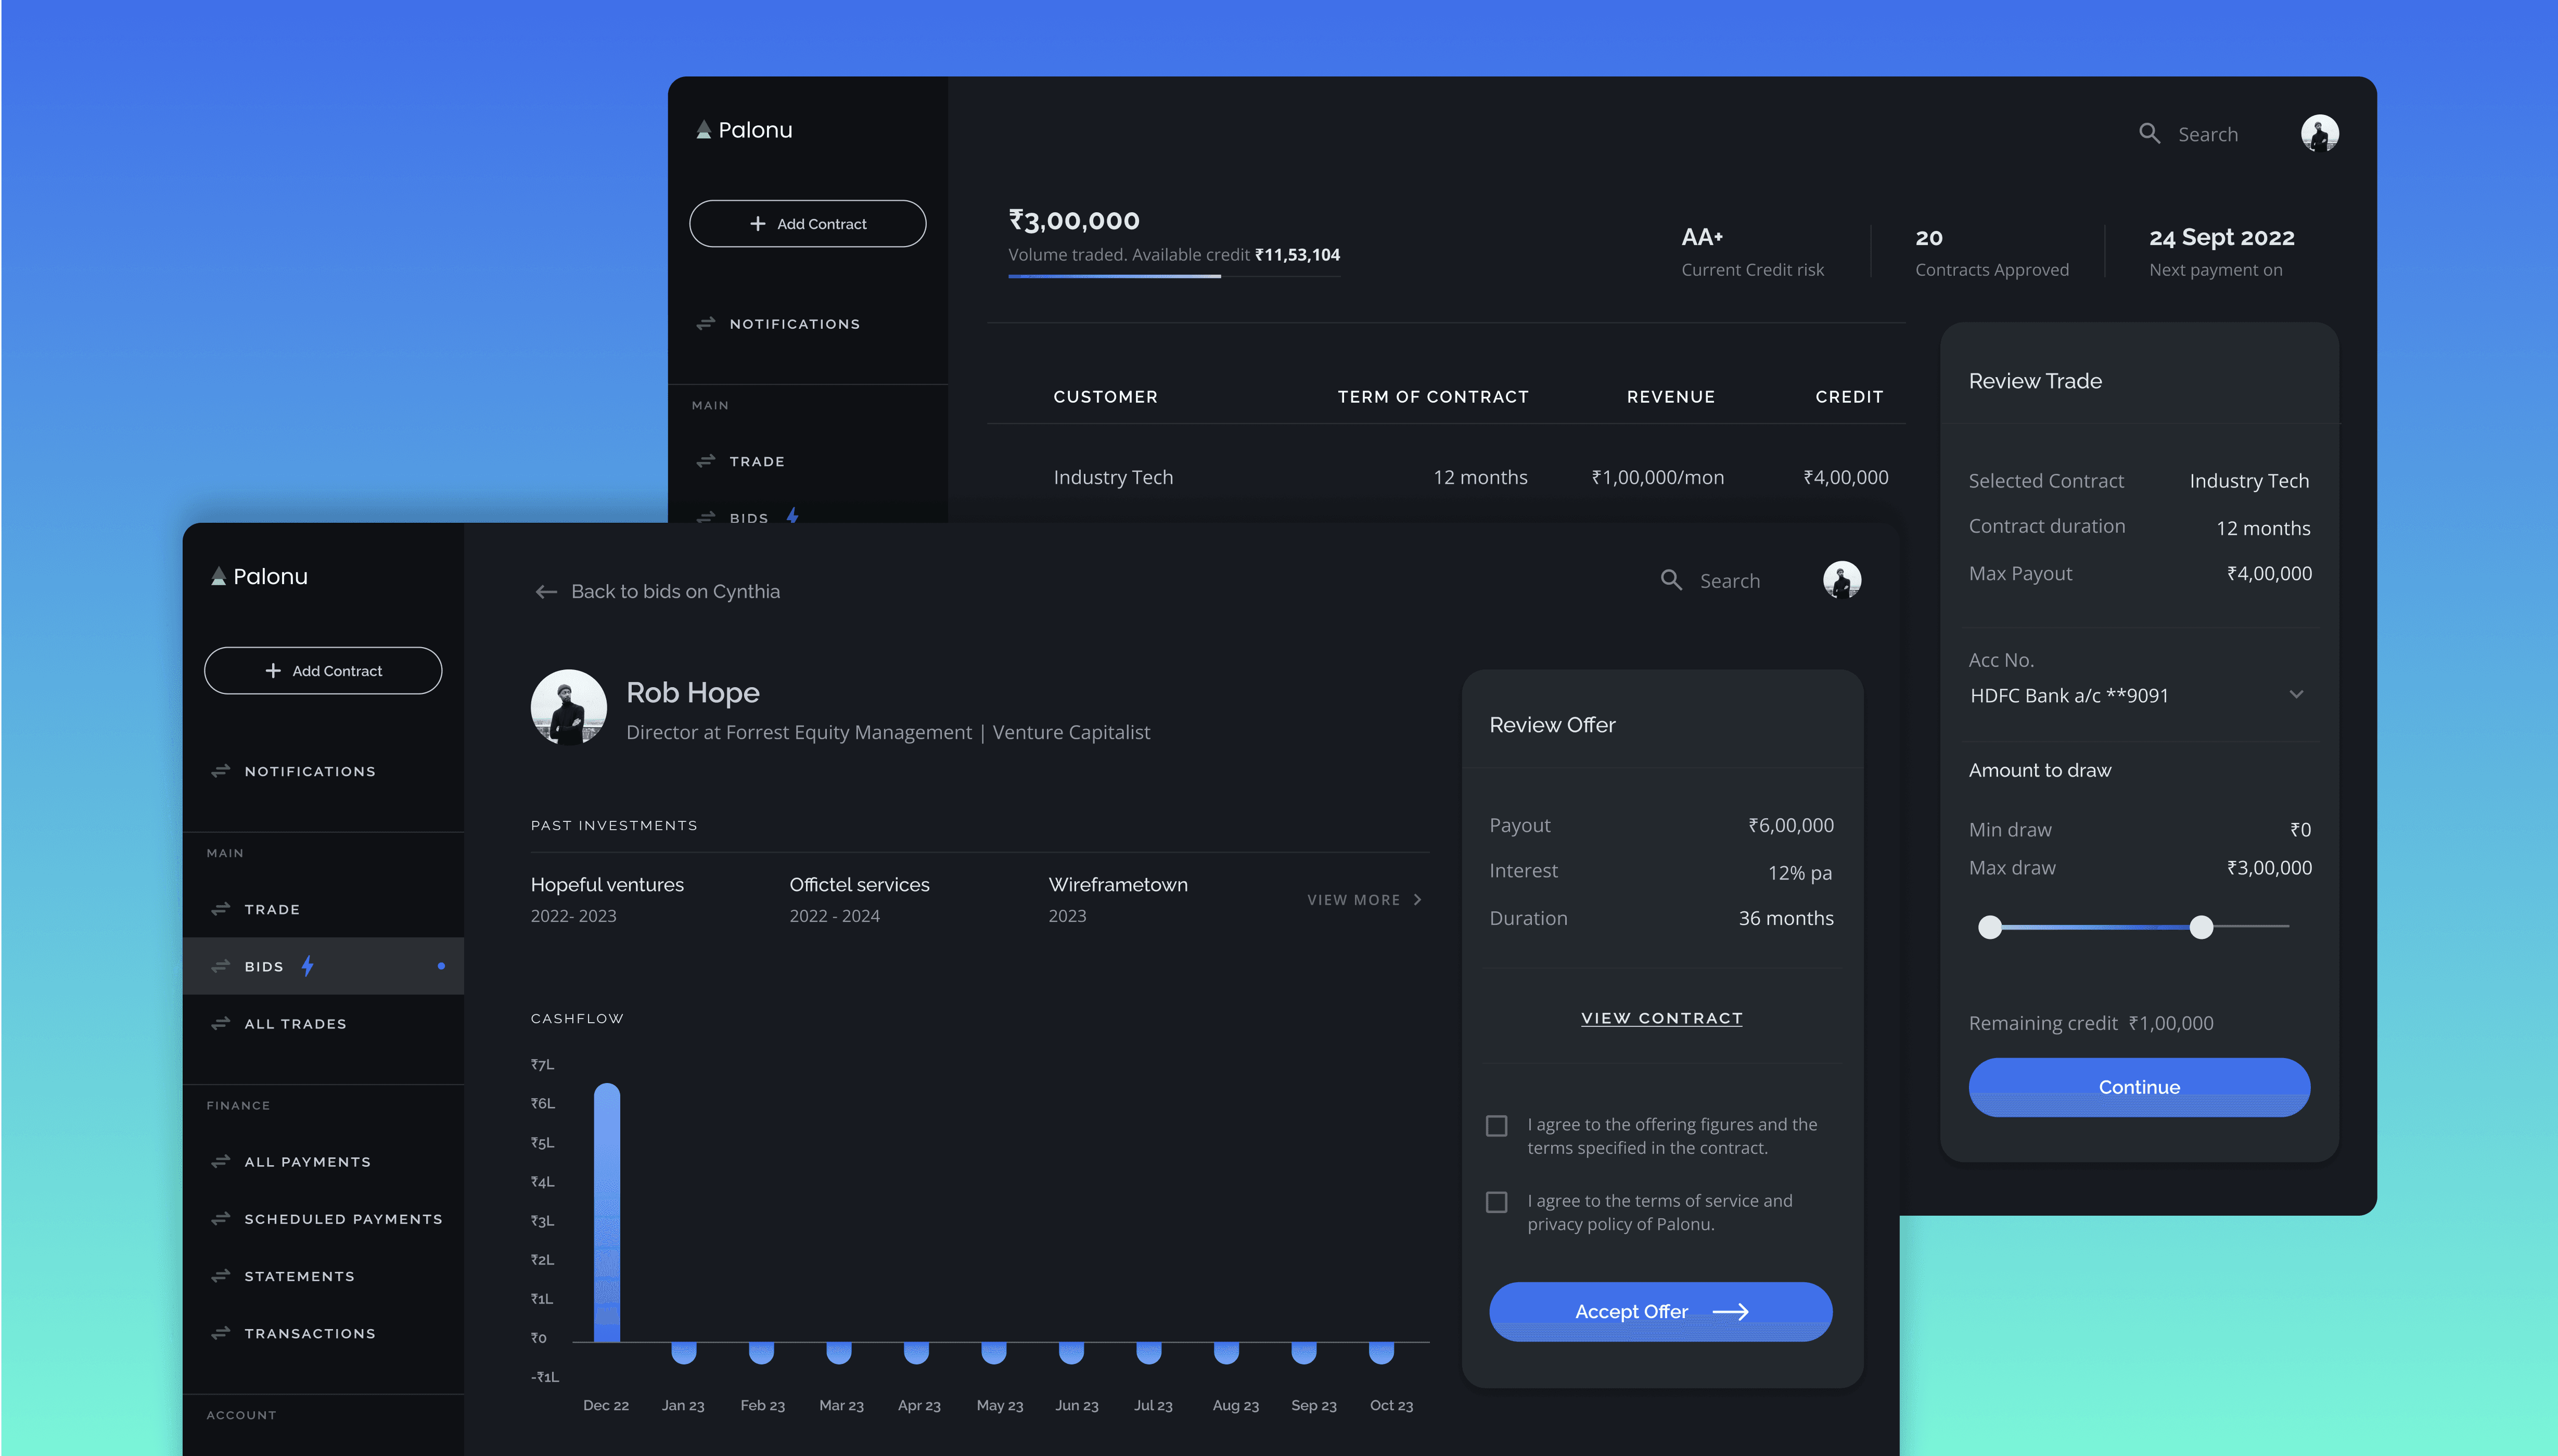
Task: Click the plus icon on the back window Add Contract button
Action: 758,223
